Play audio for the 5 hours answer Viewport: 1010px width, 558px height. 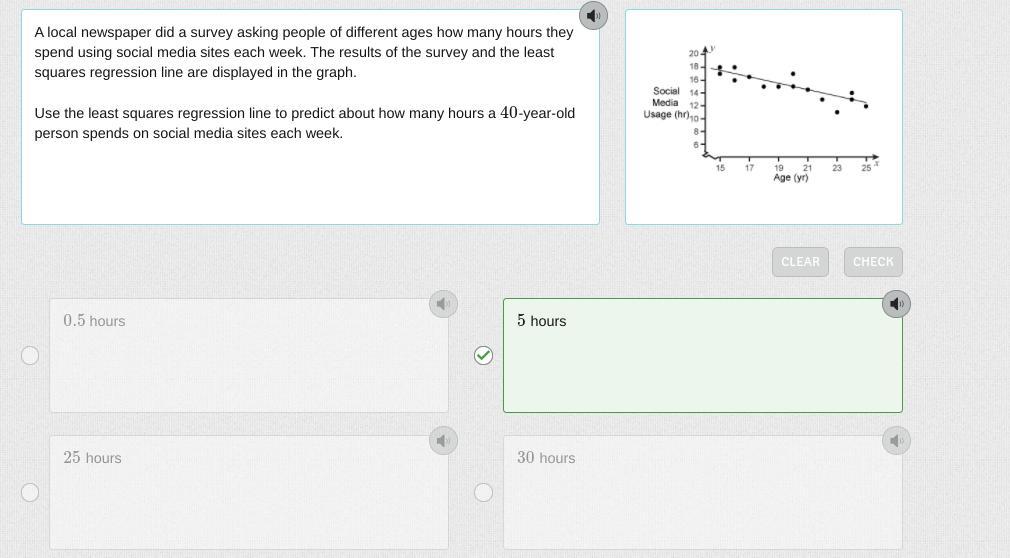click(x=896, y=304)
